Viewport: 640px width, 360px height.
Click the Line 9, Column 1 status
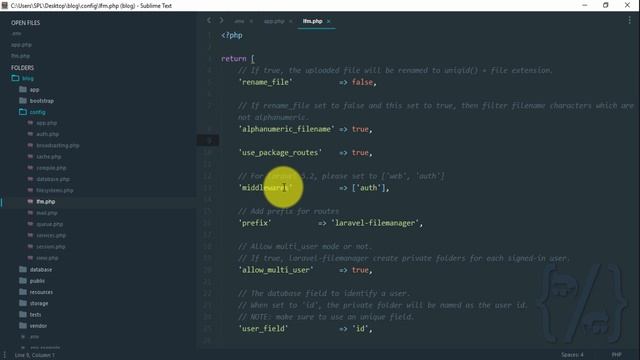point(34,355)
